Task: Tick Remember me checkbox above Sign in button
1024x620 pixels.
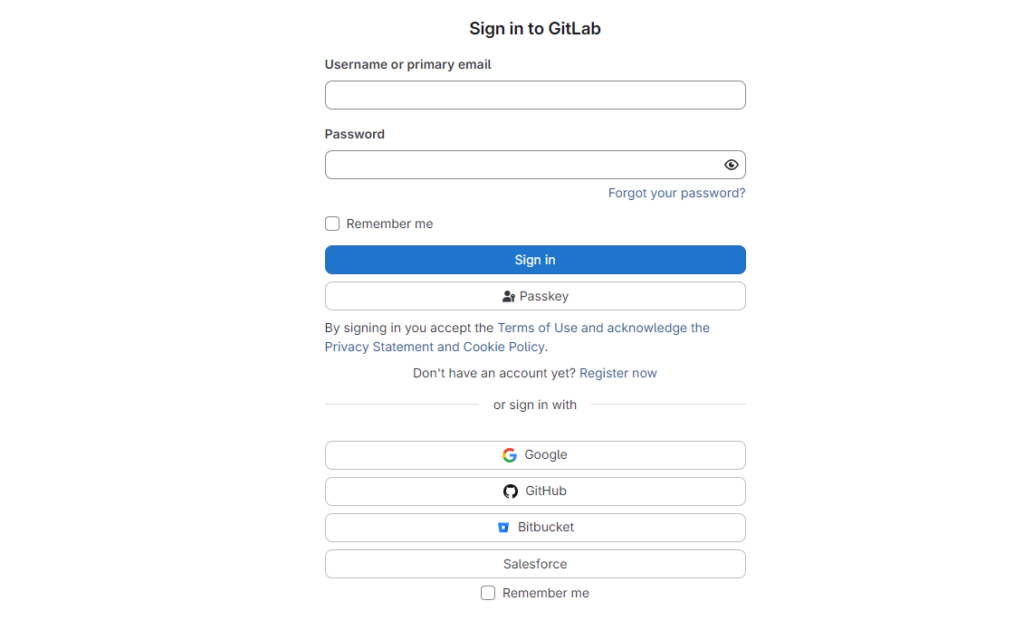Action: coord(332,224)
